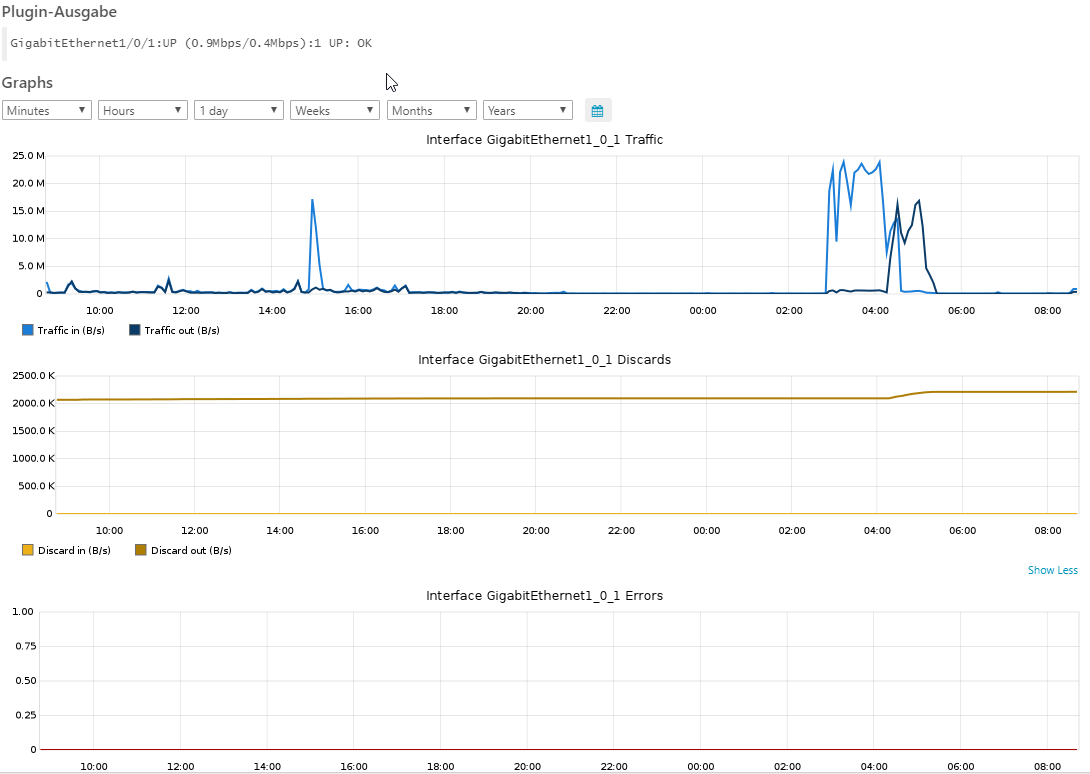1090x774 pixels.
Task: Click the Interface GigabitEthernet1_0_1 Traffic title
Action: 544,140
